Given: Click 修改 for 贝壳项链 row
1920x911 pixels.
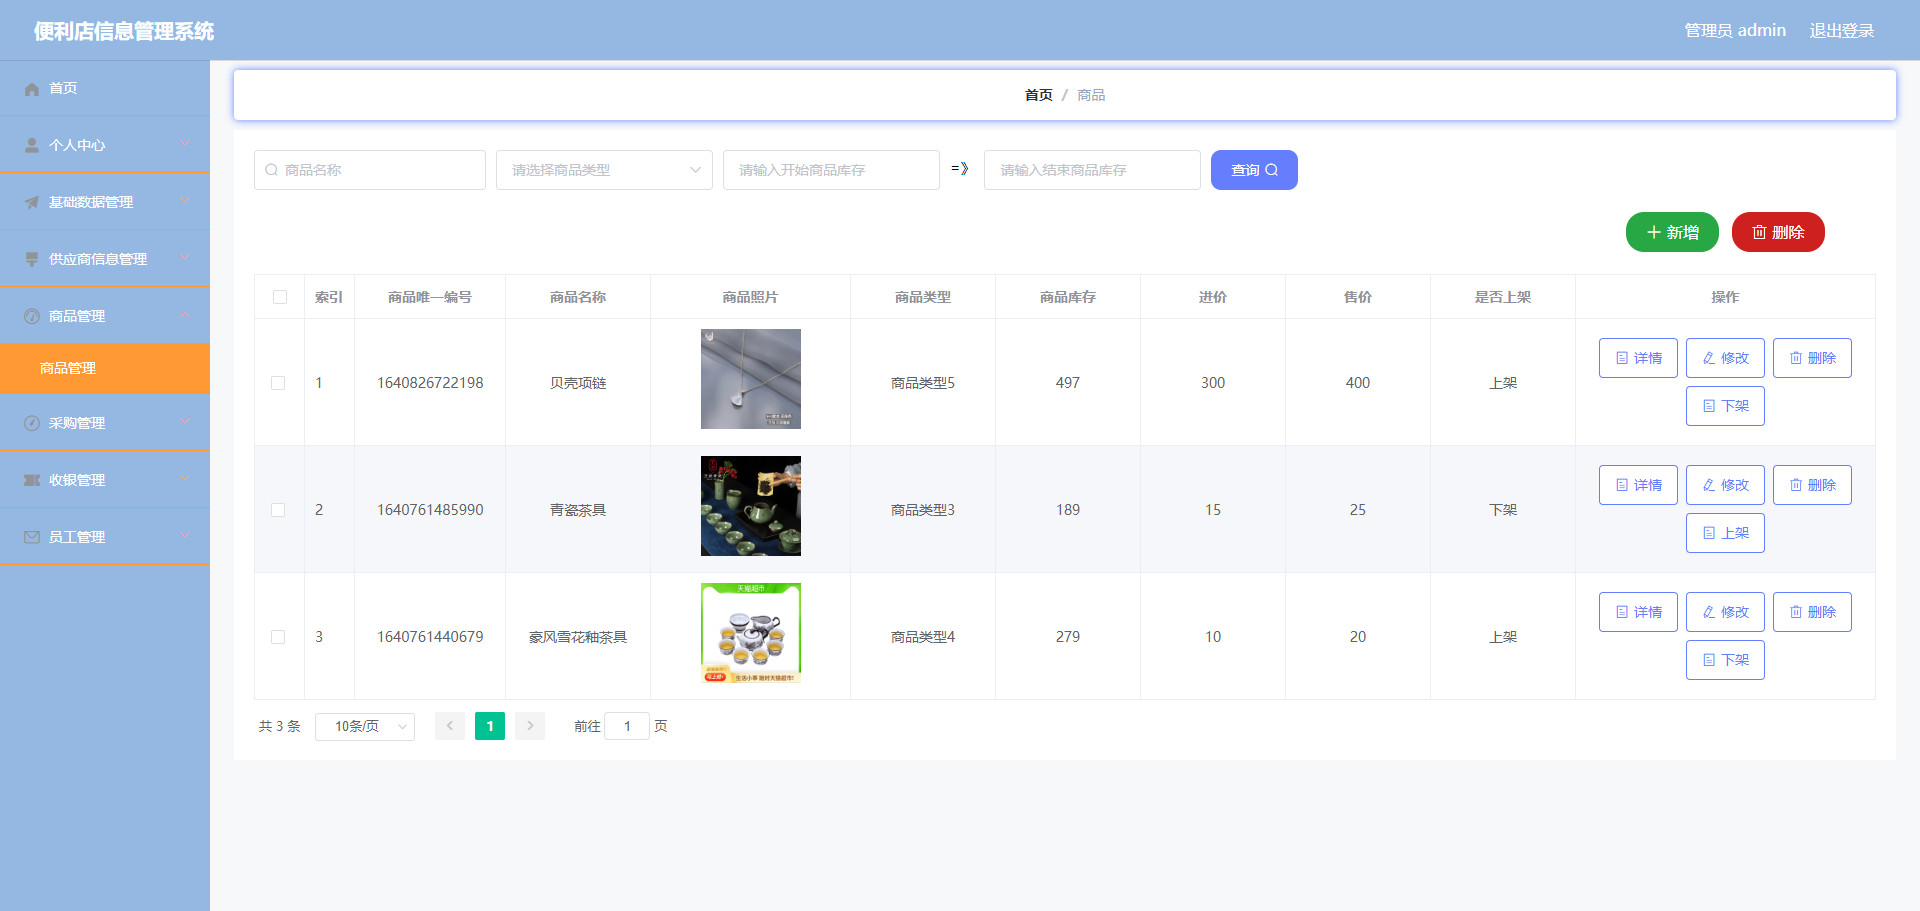Looking at the screenshot, I should 1725,358.
